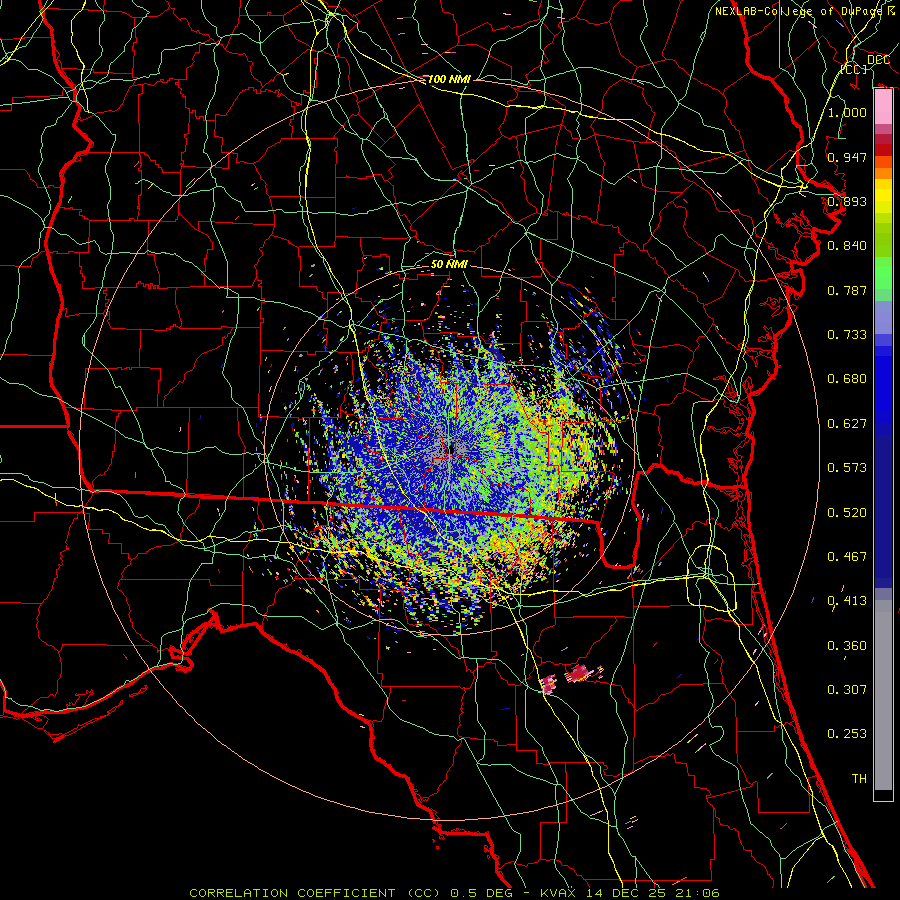Viewport: 900px width, 900px height.
Task: Click the 50 NMI range ring label
Action: (449, 264)
